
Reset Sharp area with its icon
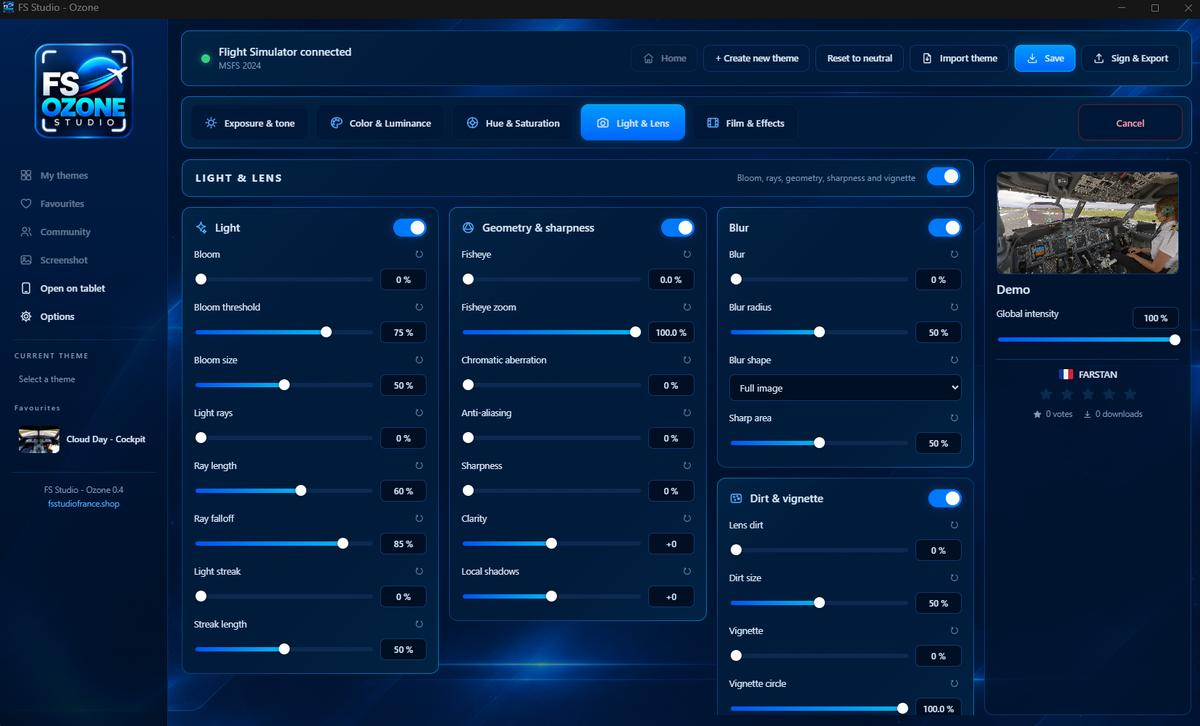point(954,418)
